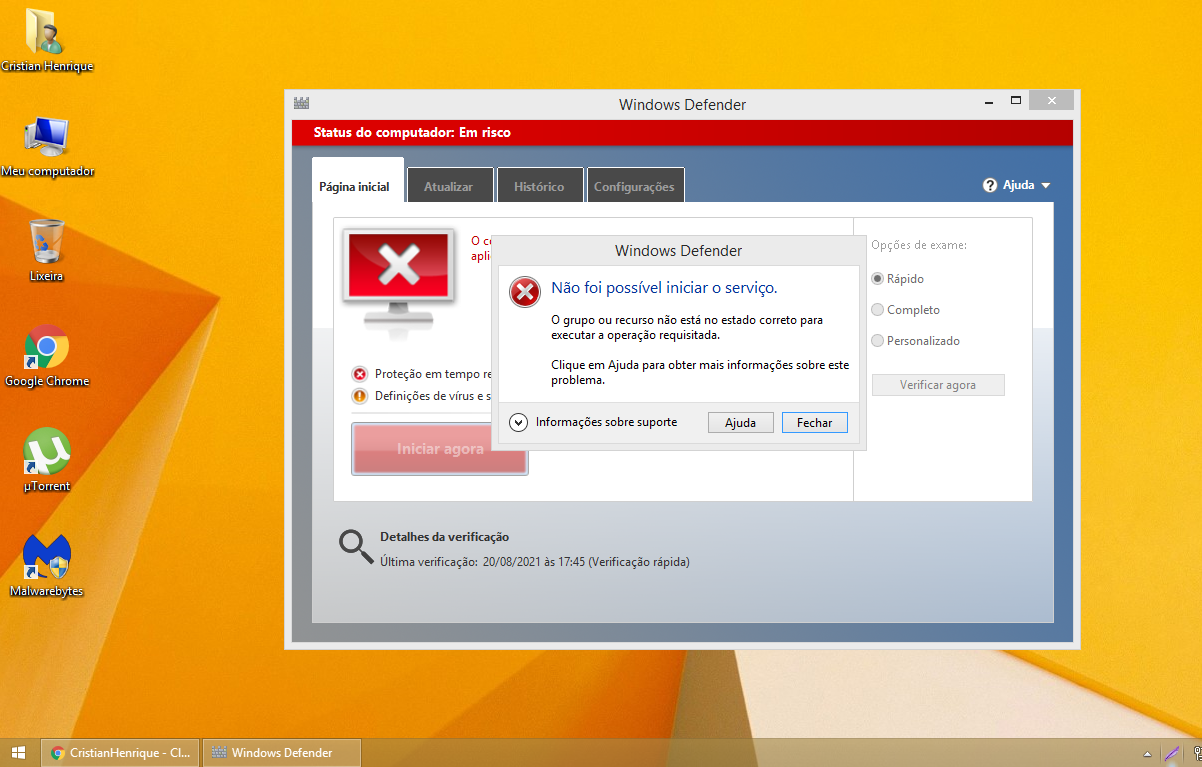Click the Detalhes da verificação heading
The height and width of the screenshot is (767, 1202).
pos(444,537)
